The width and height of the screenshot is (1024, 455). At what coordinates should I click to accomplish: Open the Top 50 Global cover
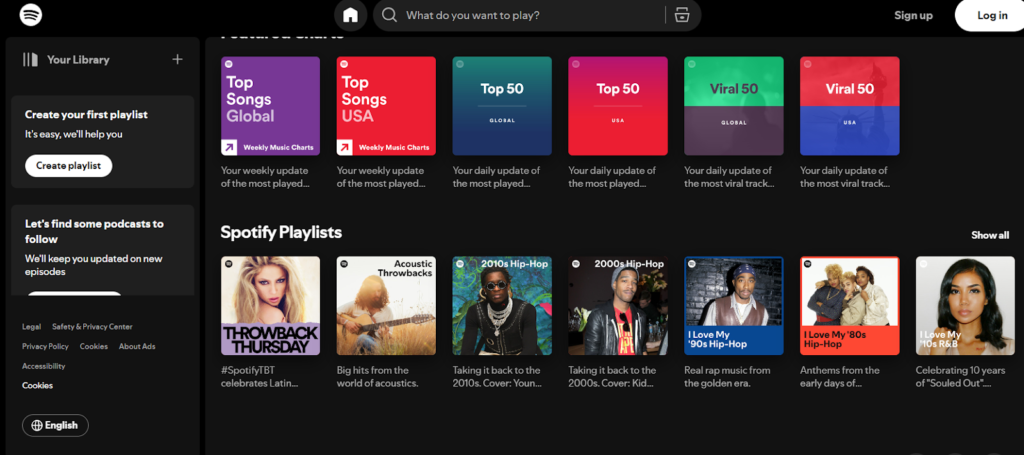pos(502,106)
